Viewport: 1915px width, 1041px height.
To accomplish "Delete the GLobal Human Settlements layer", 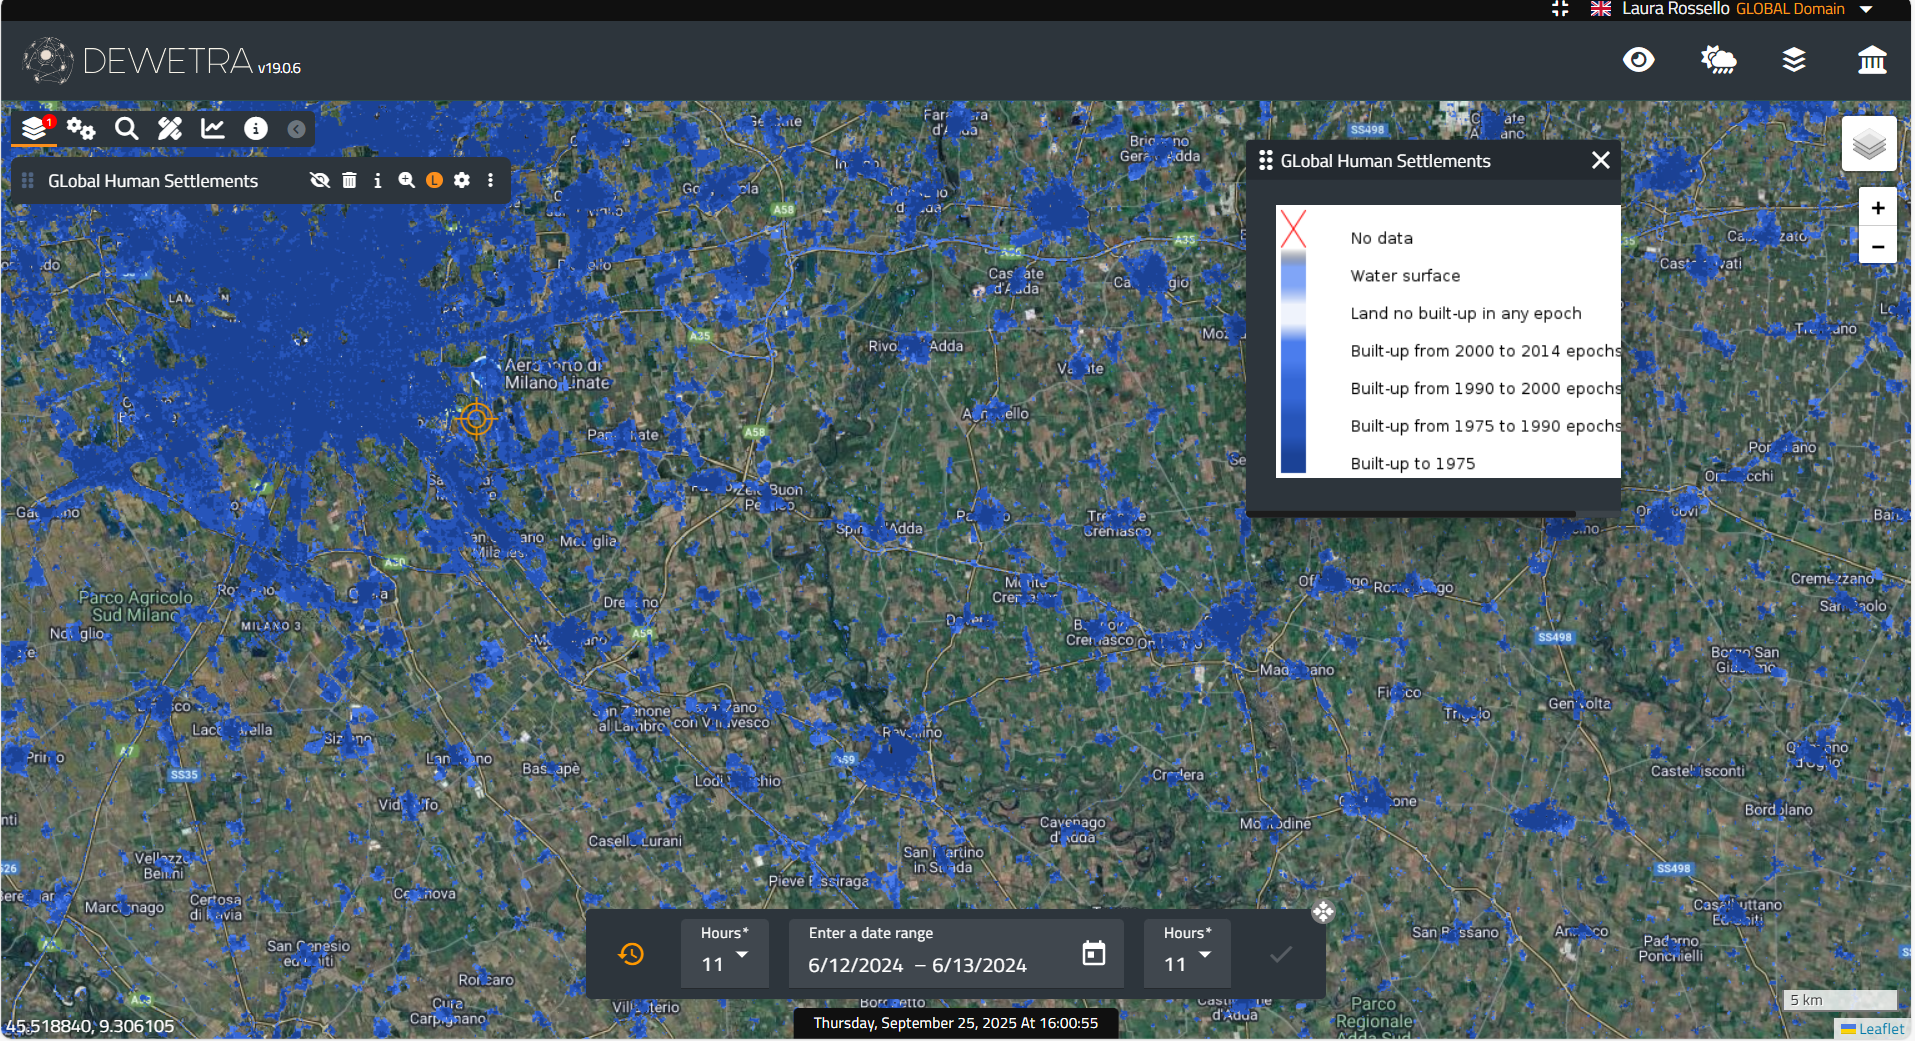I will (x=349, y=181).
